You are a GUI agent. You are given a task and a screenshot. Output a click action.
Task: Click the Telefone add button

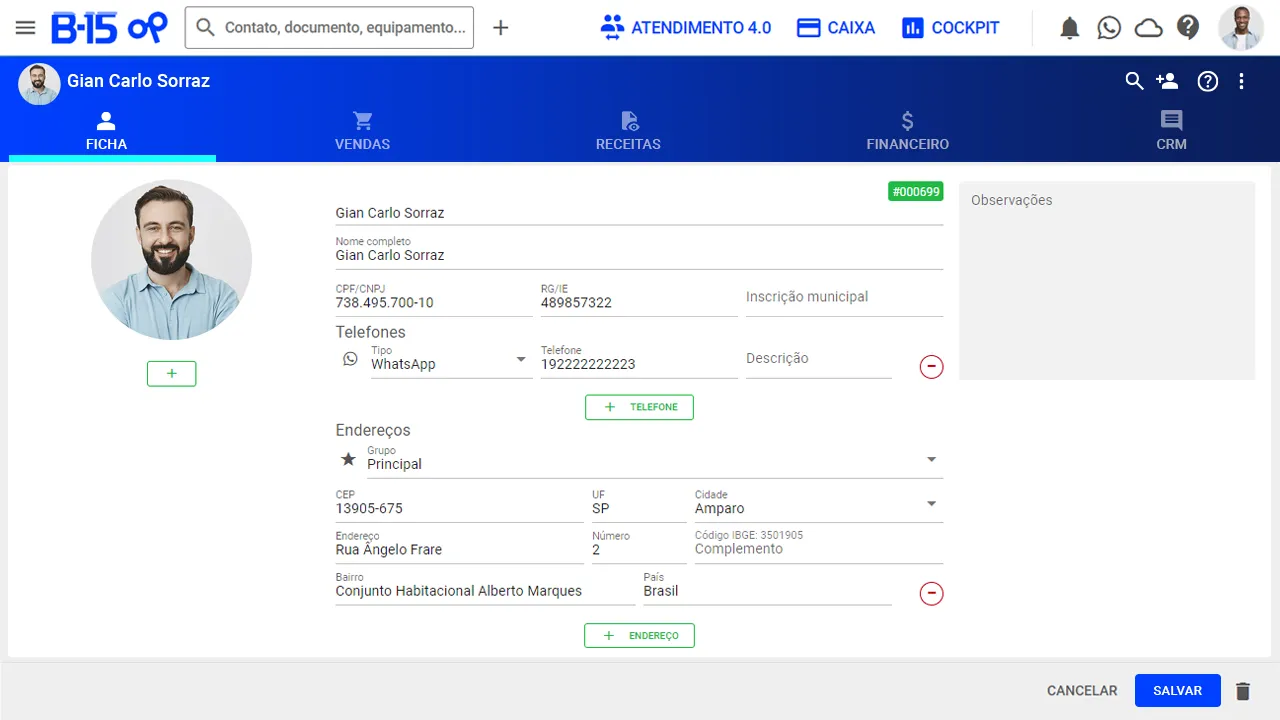[x=639, y=407]
